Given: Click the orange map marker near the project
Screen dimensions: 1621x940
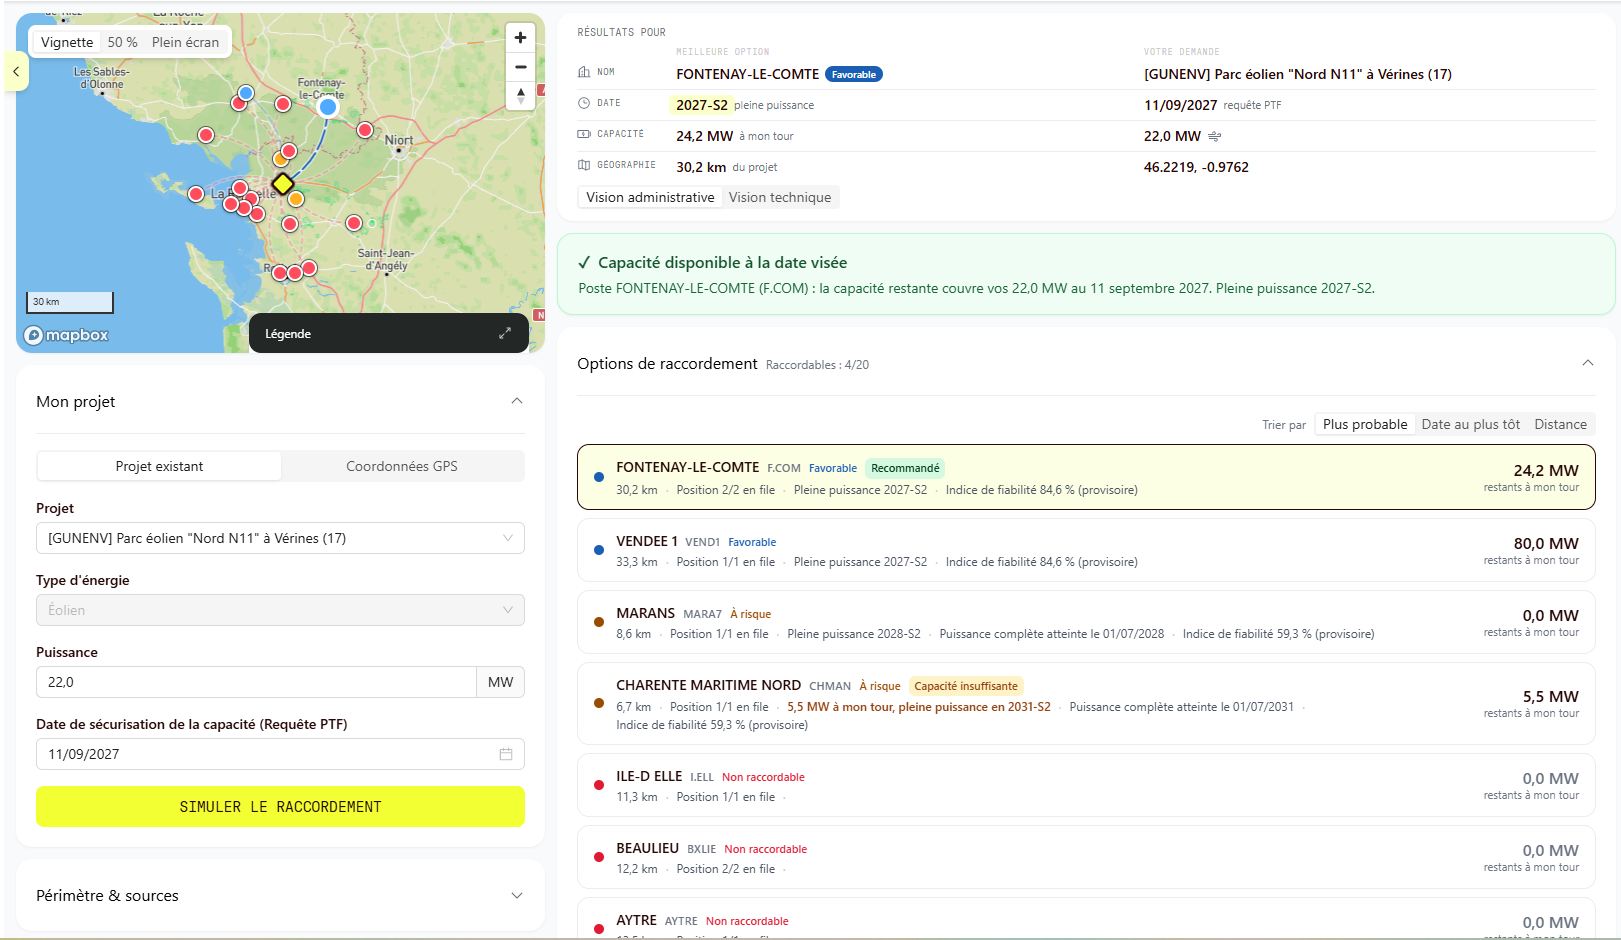Looking at the screenshot, I should coord(296,199).
